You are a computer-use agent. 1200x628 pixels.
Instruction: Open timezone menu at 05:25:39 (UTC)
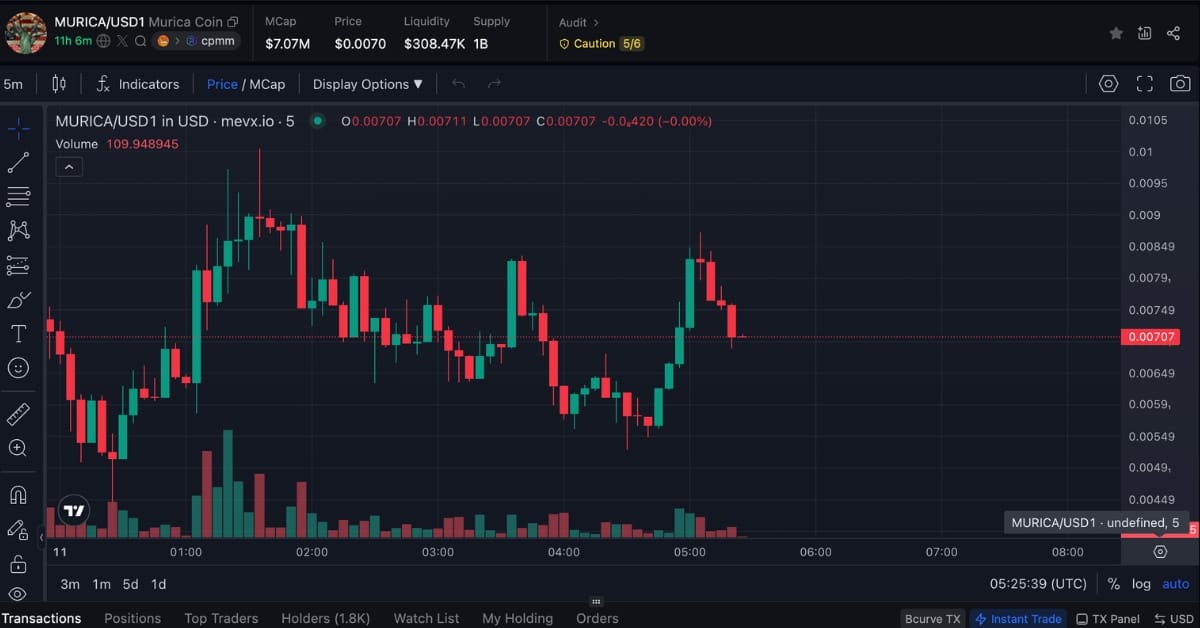(1038, 584)
